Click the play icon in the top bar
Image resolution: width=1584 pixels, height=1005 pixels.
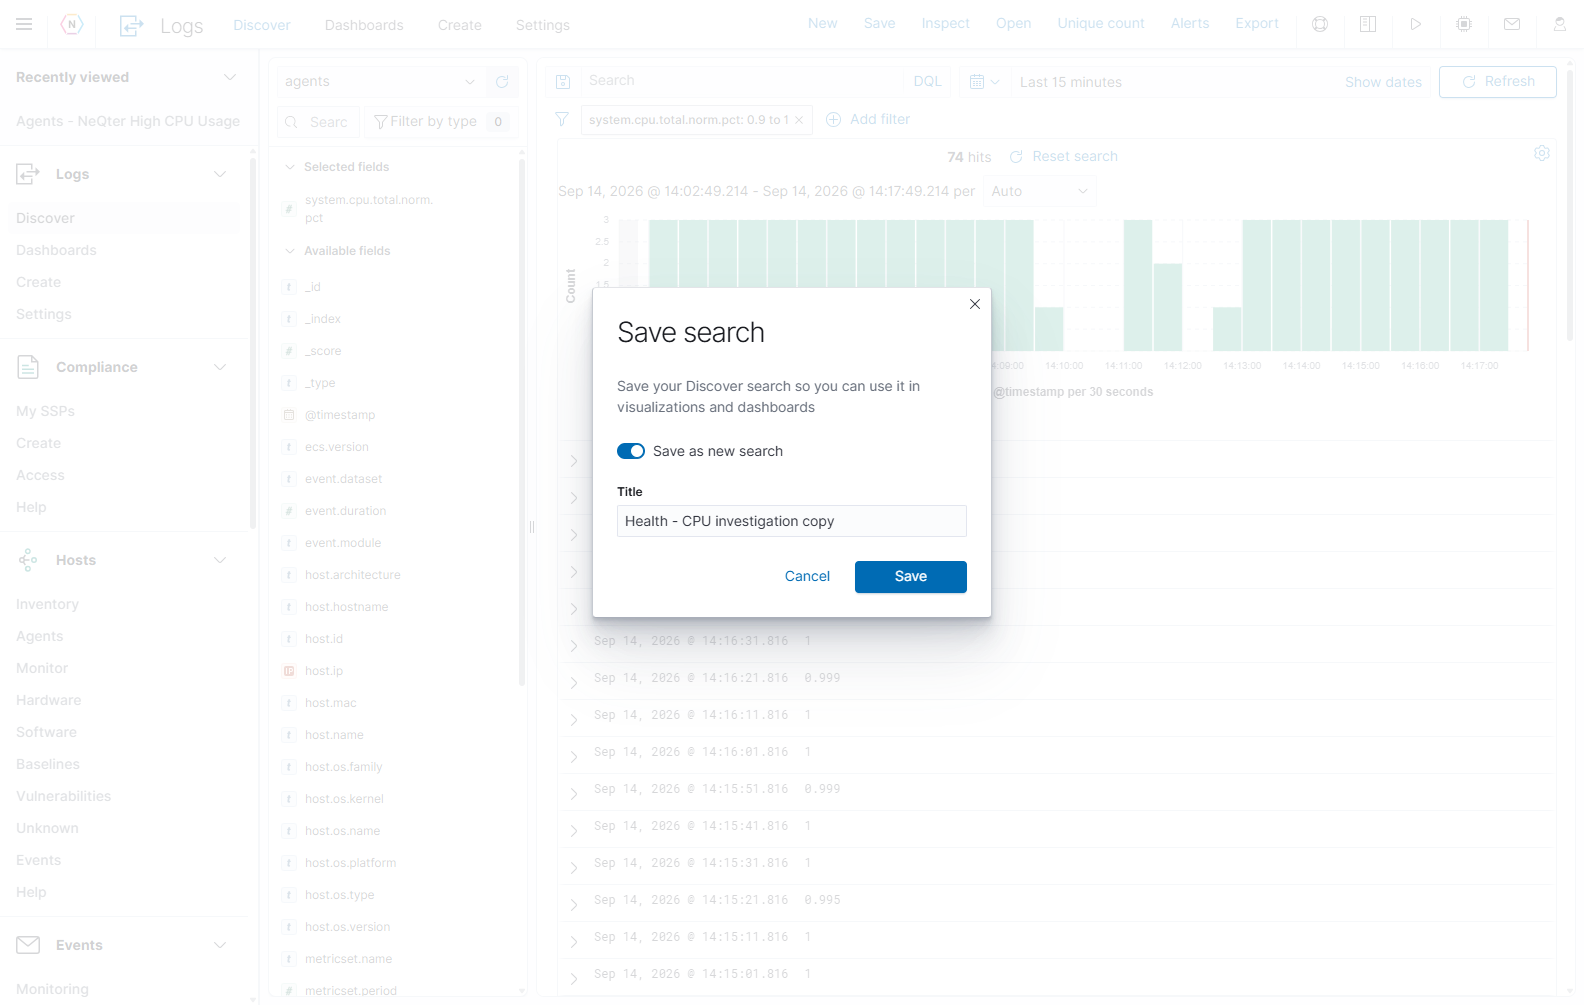[1416, 24]
